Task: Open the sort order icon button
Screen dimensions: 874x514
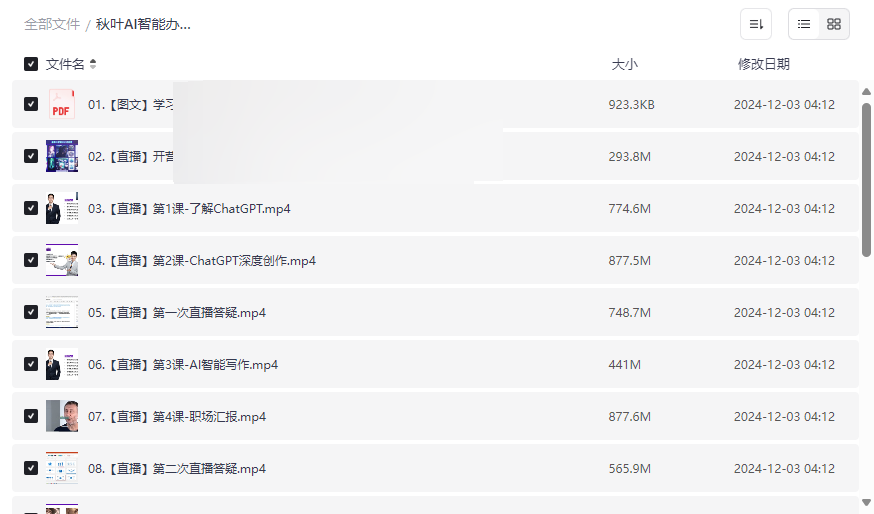Action: (x=756, y=24)
